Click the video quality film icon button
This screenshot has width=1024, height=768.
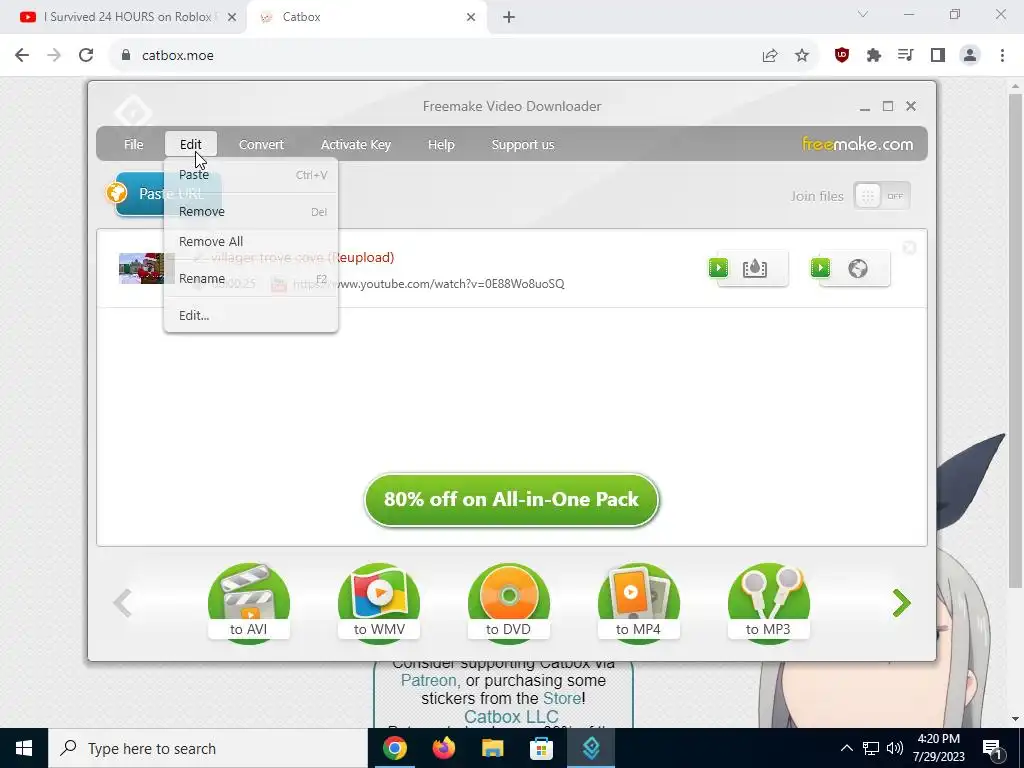(754, 268)
